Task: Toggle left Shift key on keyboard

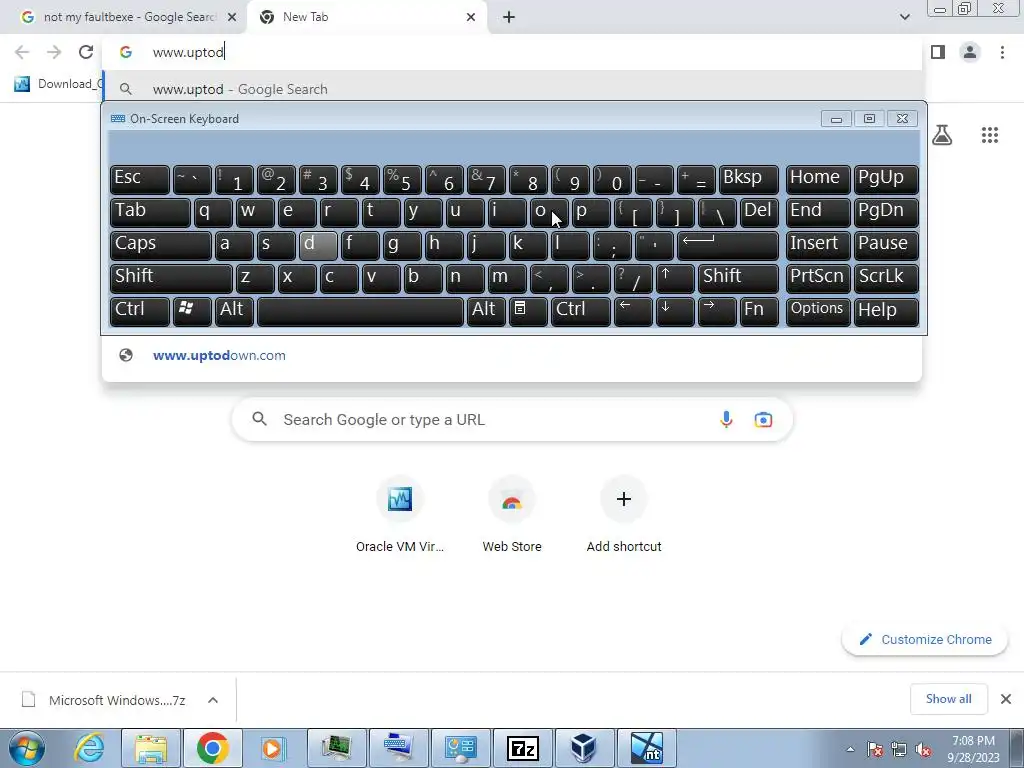Action: point(170,278)
